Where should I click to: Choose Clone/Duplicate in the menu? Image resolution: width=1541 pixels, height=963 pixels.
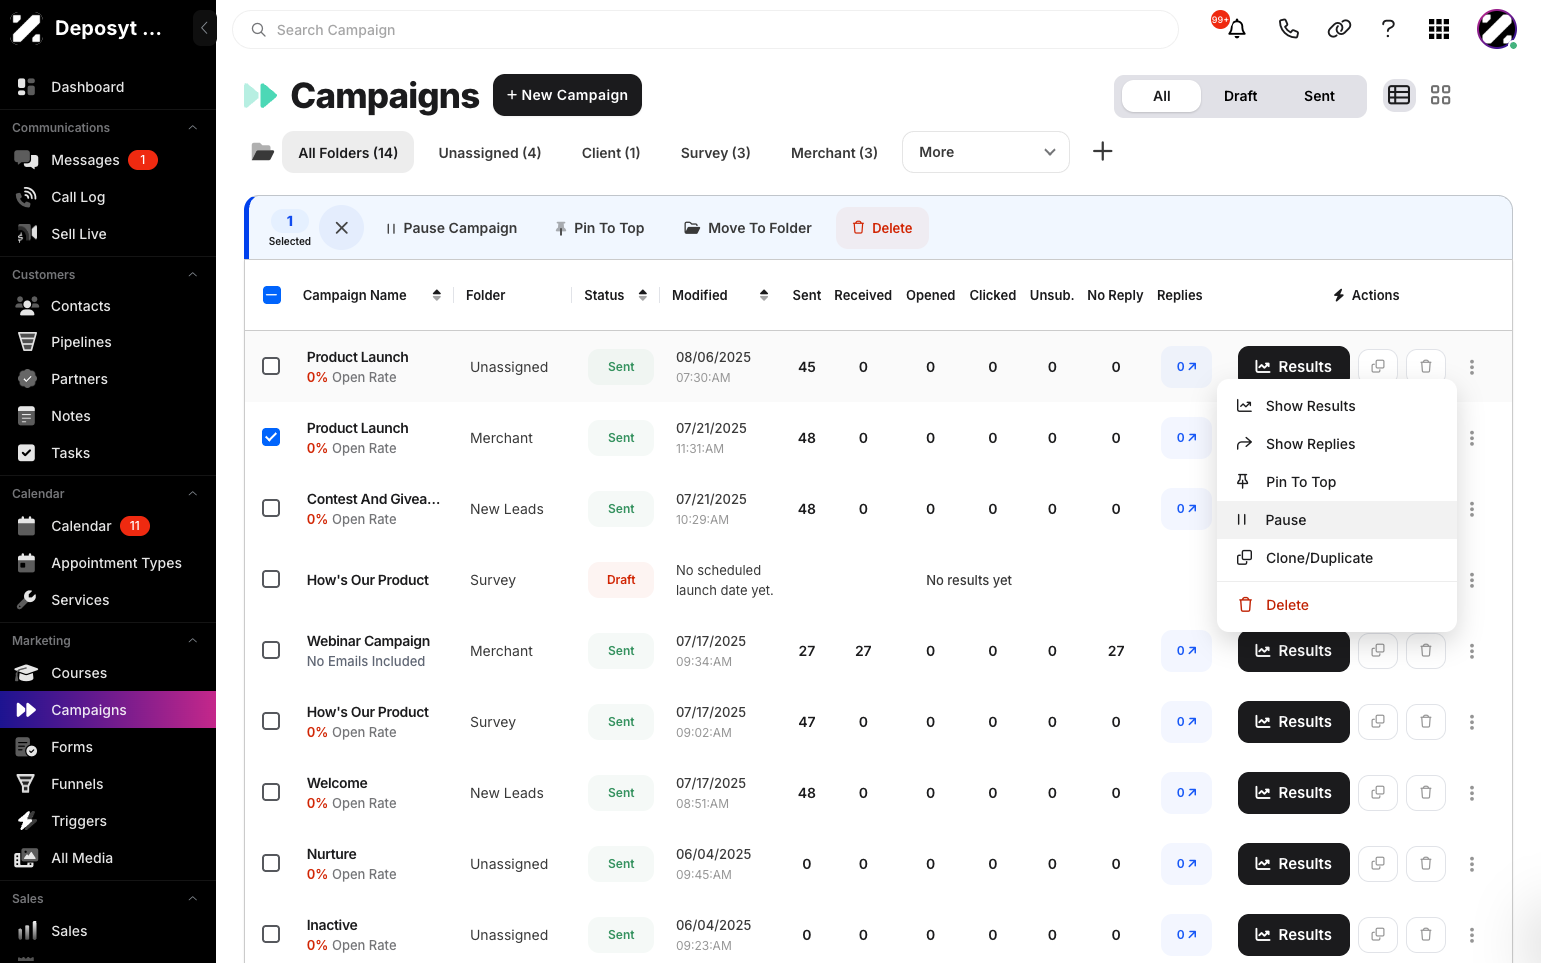coord(1336,558)
